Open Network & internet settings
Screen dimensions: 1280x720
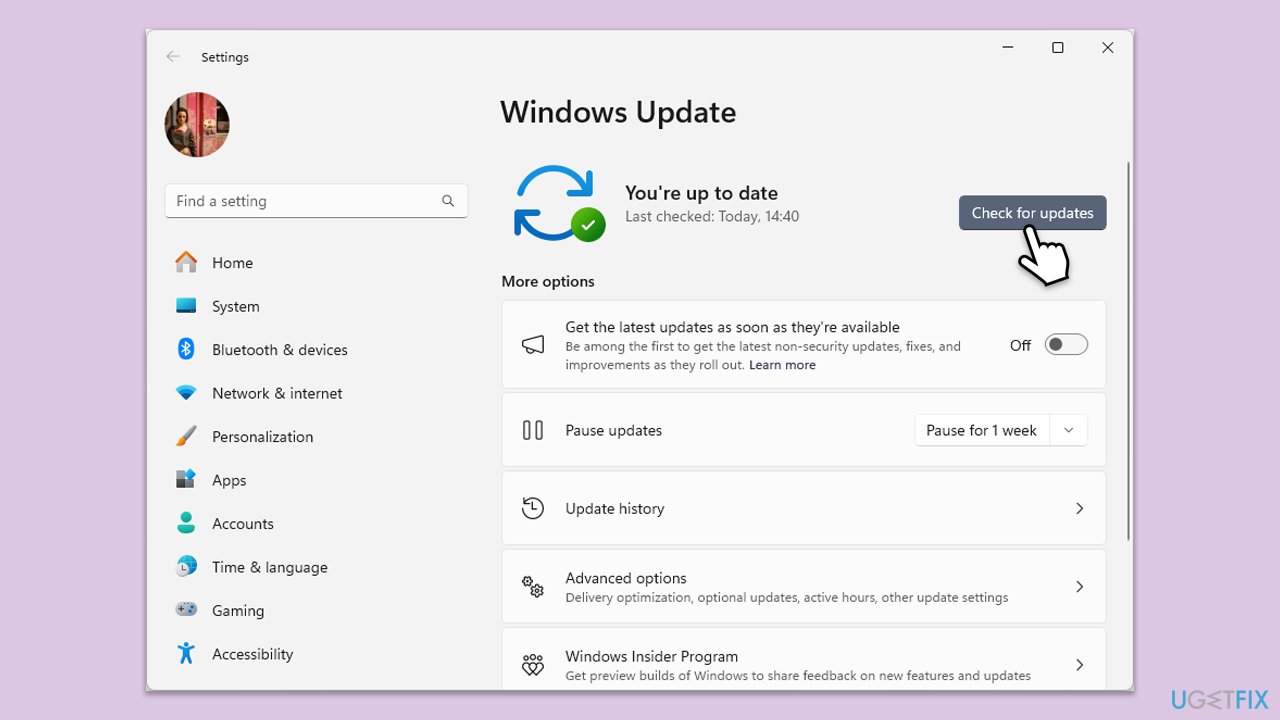(x=277, y=393)
